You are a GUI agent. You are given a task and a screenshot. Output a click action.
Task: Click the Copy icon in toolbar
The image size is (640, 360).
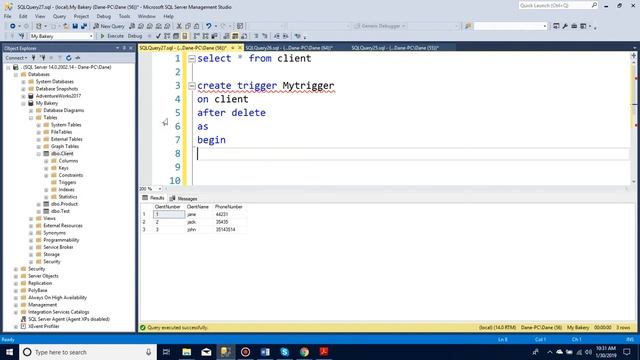pyautogui.click(x=188, y=26)
